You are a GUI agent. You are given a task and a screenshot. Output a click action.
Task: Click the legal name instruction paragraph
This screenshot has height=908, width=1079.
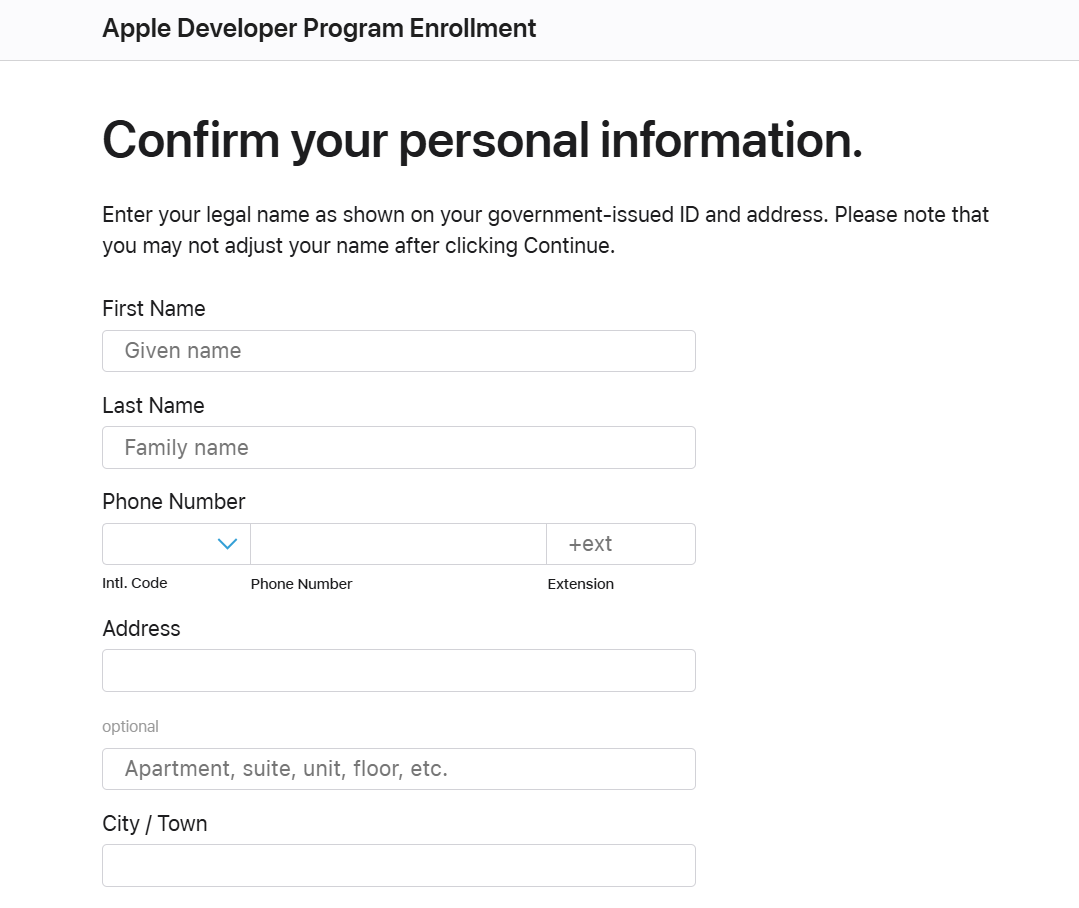(545, 230)
